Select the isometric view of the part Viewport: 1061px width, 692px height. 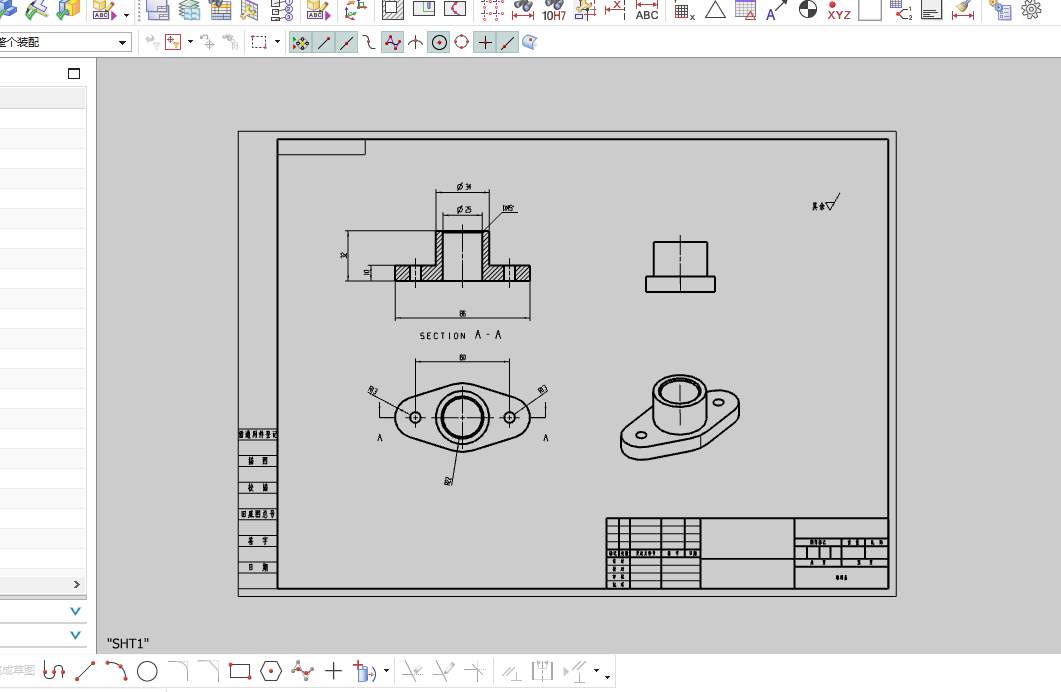pyautogui.click(x=680, y=418)
